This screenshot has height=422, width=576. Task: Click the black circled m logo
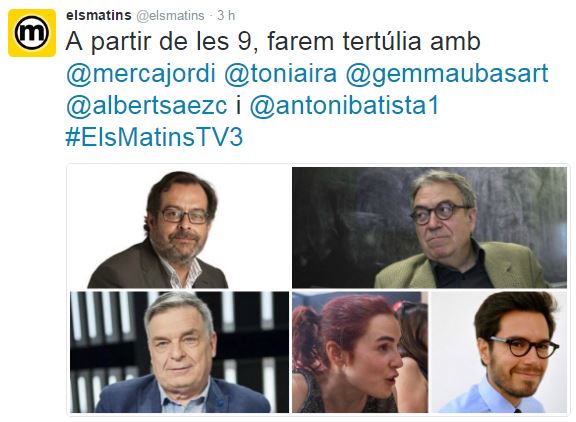32,32
